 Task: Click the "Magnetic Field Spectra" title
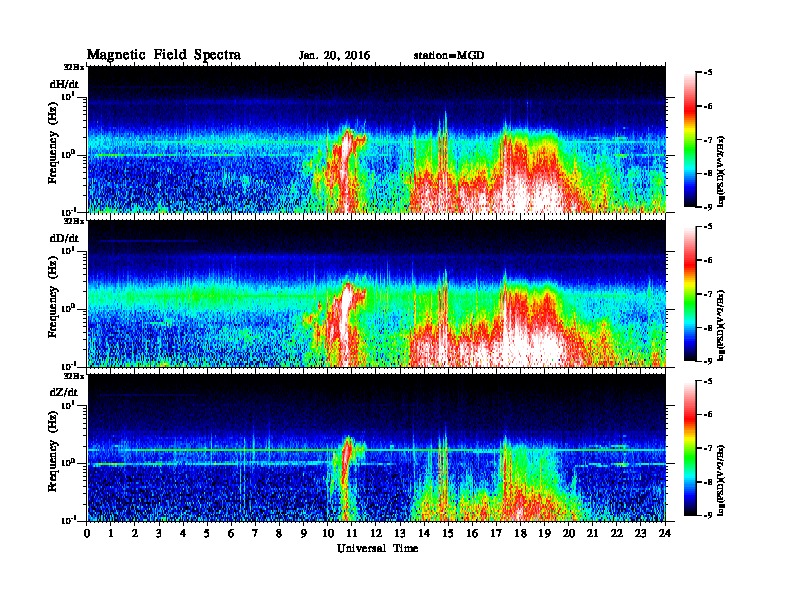[x=164, y=55]
